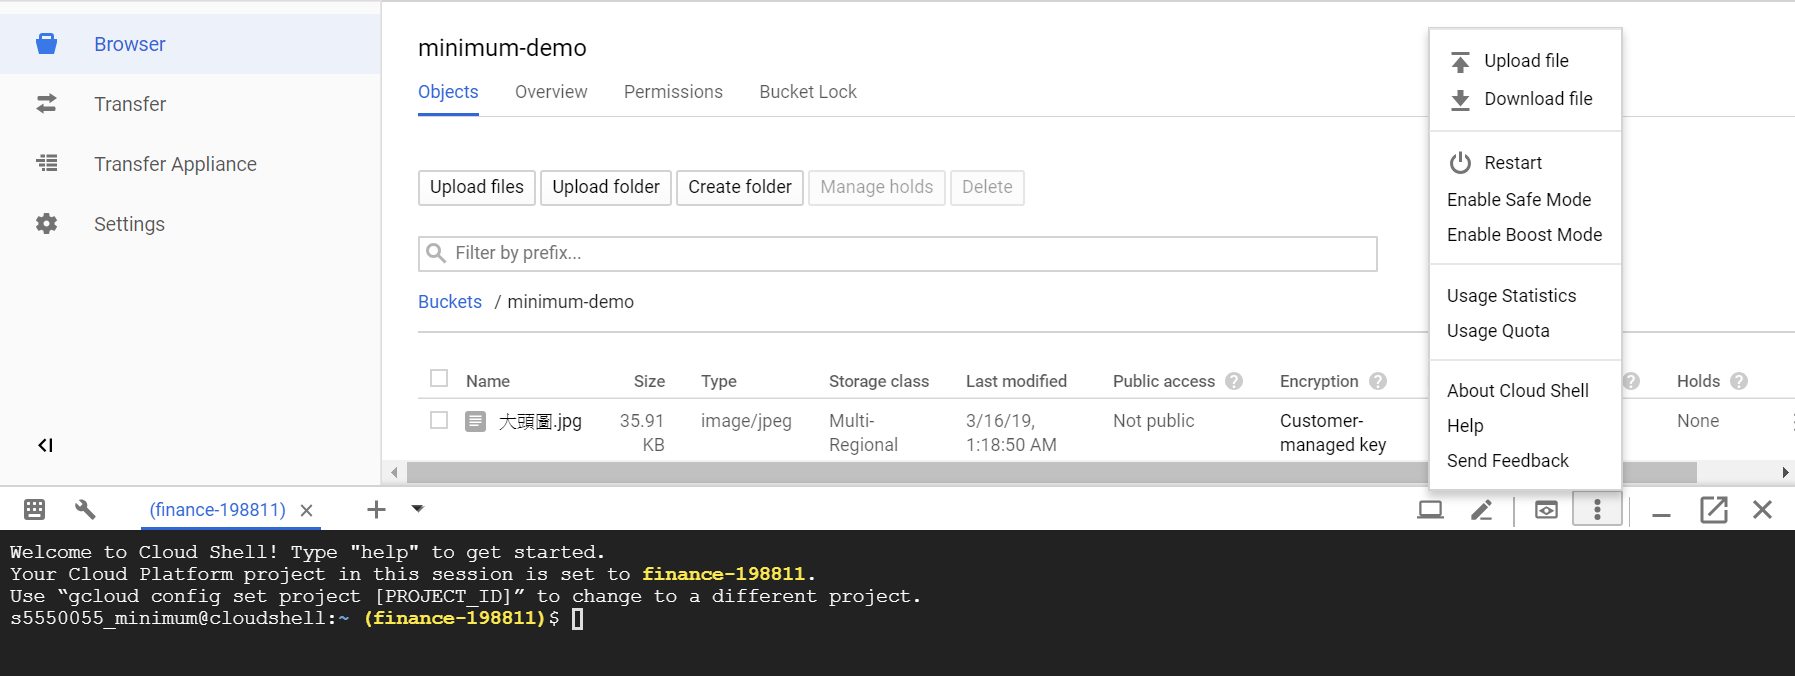Click the Not public cell
The width and height of the screenshot is (1795, 676).
pos(1153,421)
